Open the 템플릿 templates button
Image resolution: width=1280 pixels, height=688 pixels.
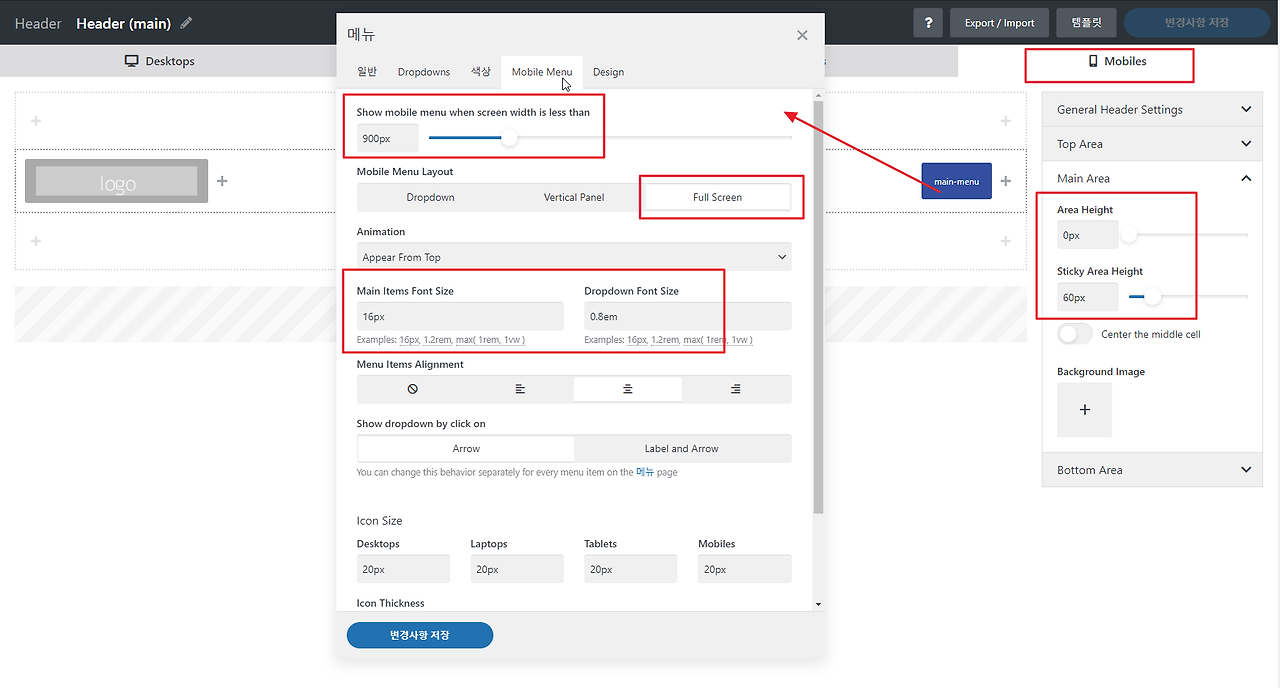tap(1086, 23)
